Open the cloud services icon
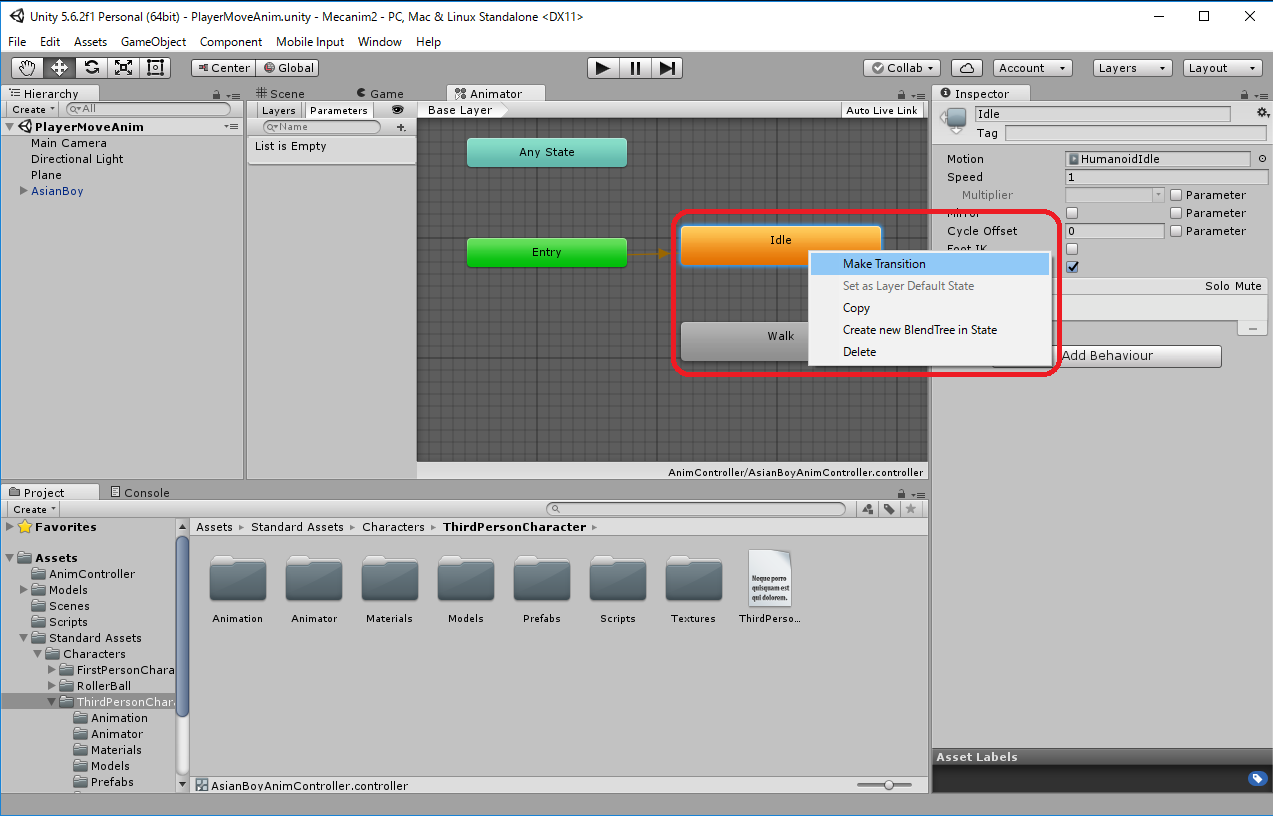 [x=966, y=68]
